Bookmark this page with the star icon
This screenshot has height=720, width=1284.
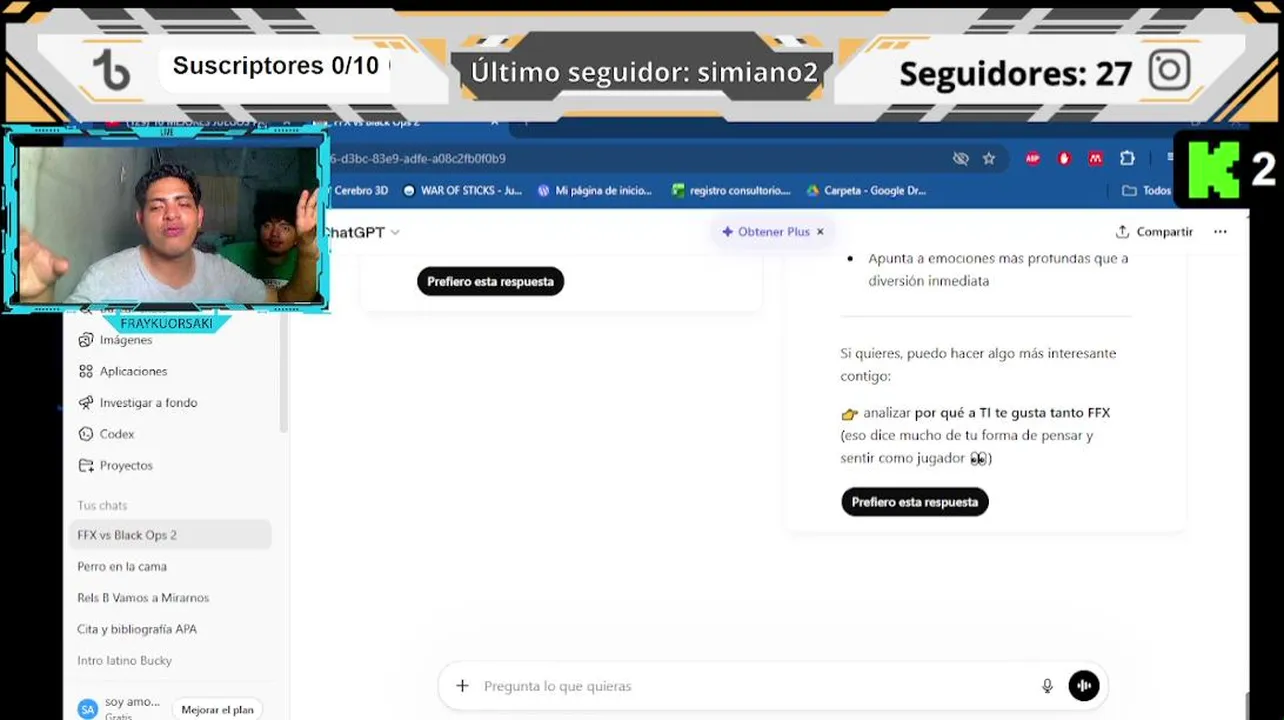(989, 159)
